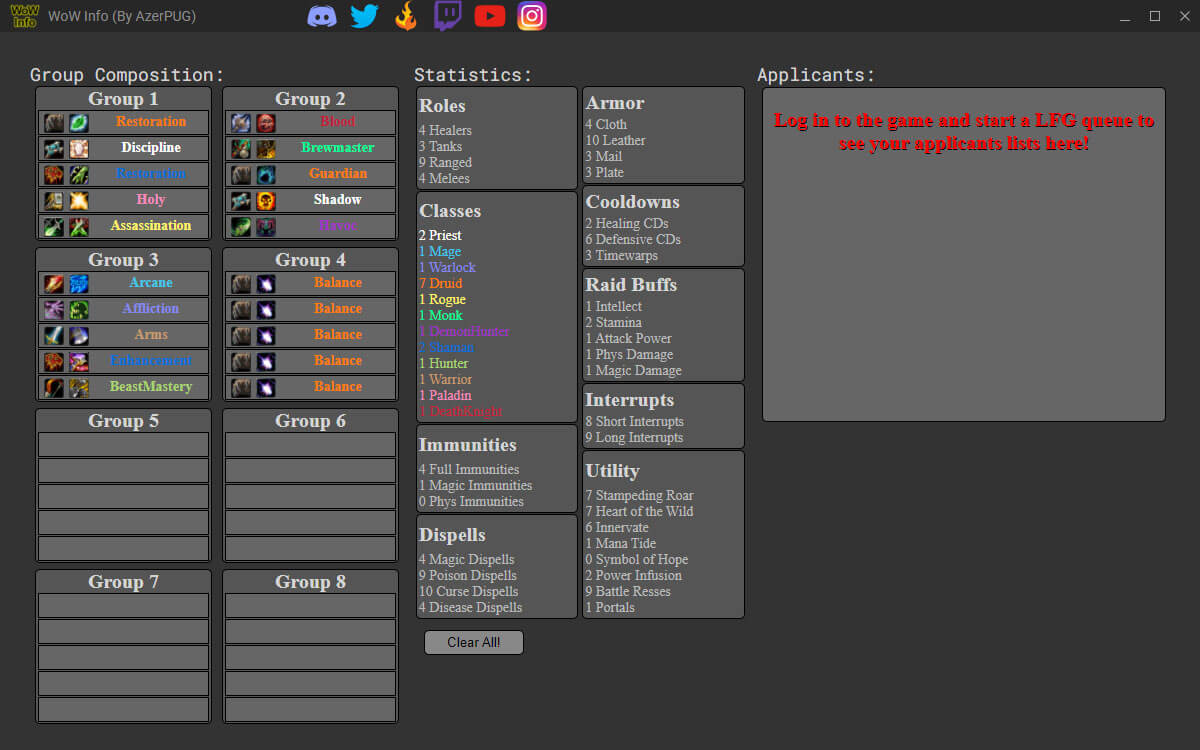
Task: Click the Group 6 header
Action: (311, 421)
